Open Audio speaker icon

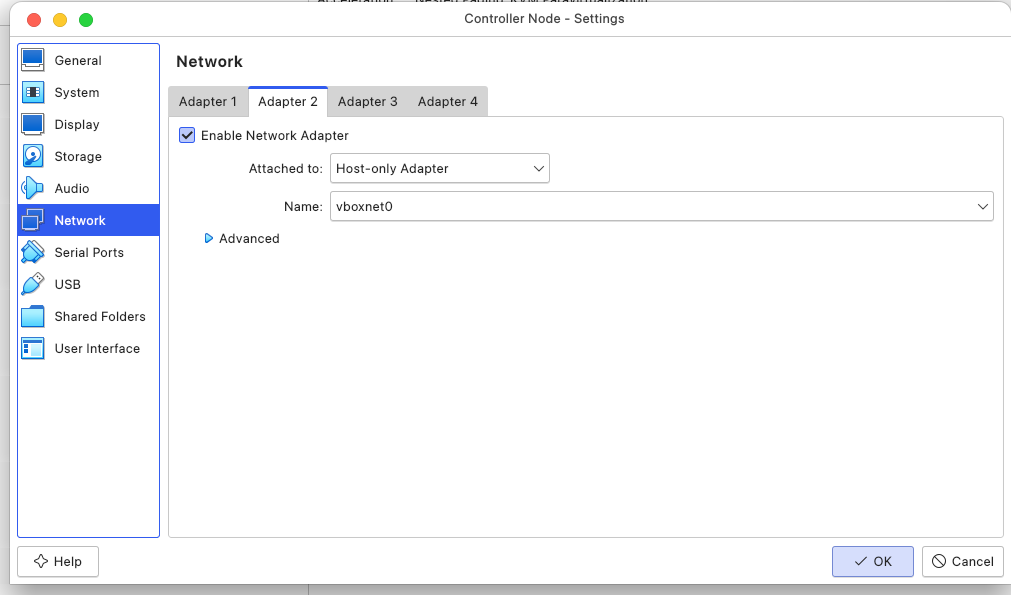pos(33,188)
